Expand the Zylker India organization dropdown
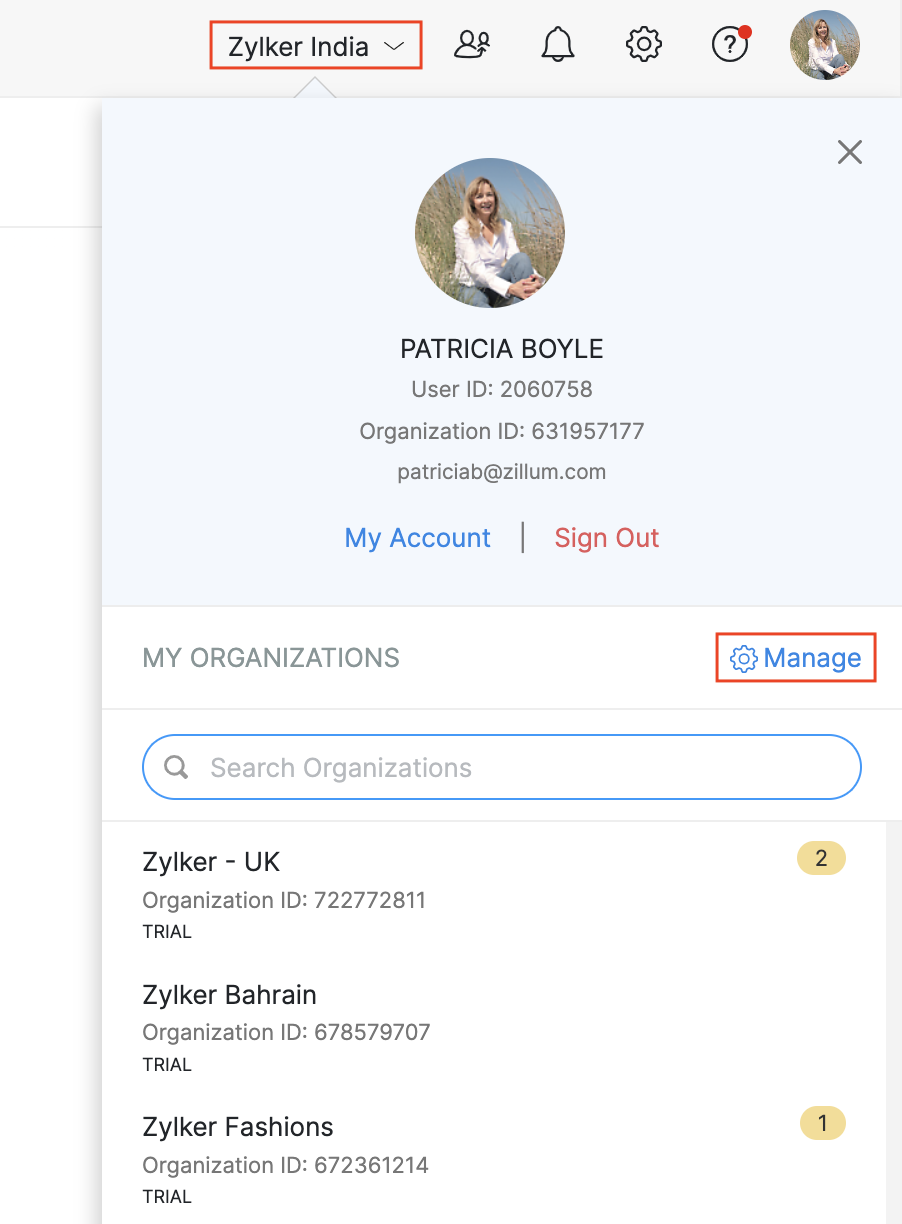This screenshot has height=1224, width=902. click(315, 44)
